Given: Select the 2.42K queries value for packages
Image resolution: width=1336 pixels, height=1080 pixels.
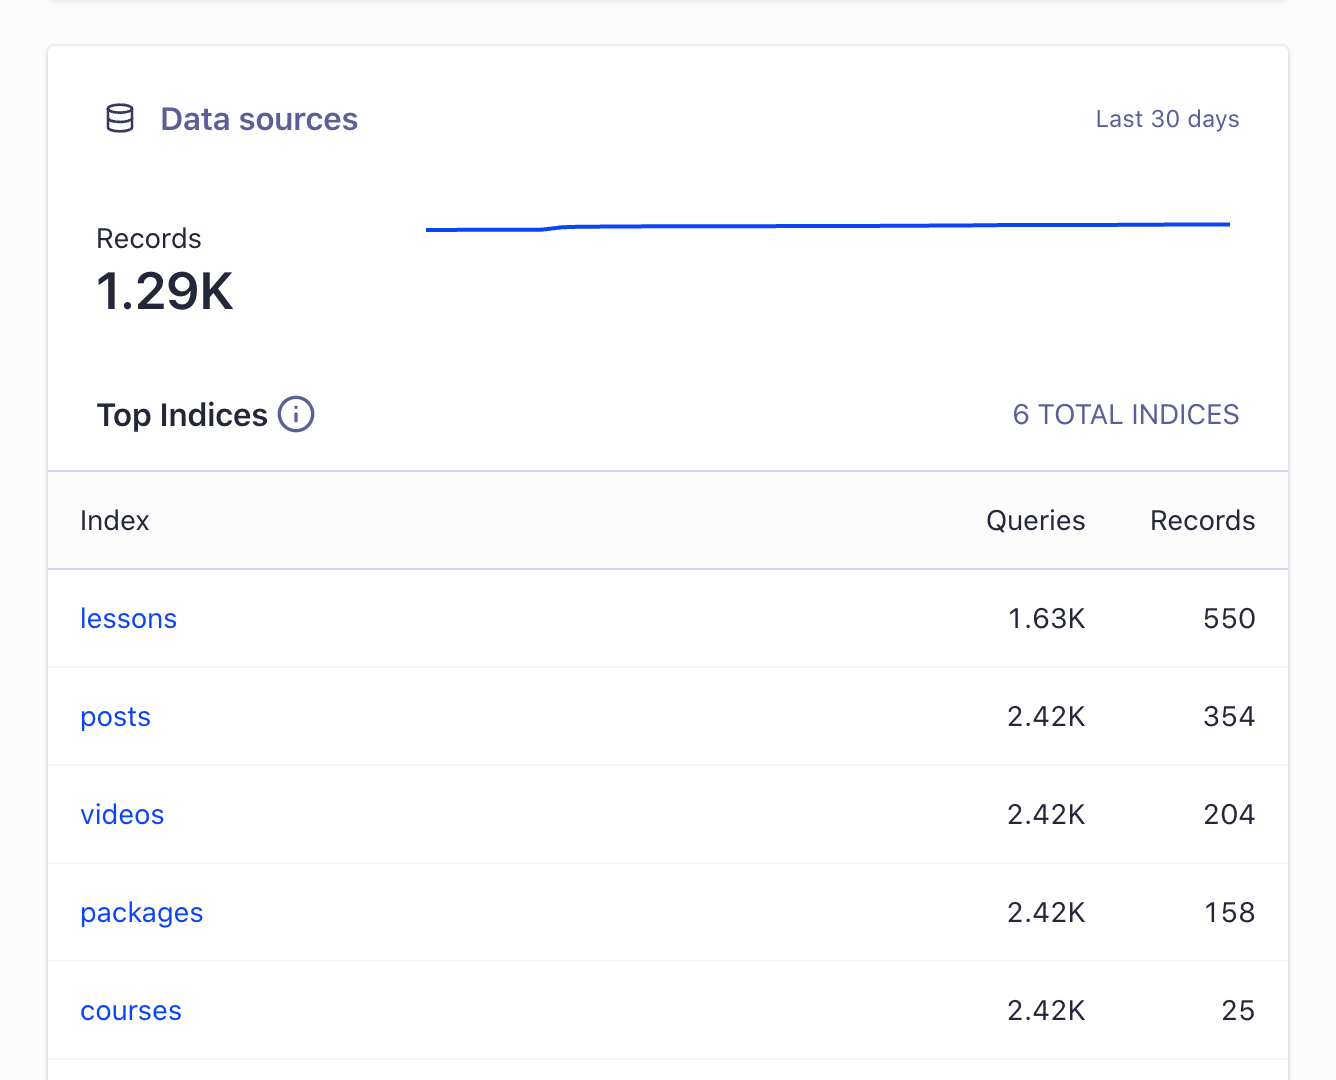Looking at the screenshot, I should click(x=1046, y=912).
